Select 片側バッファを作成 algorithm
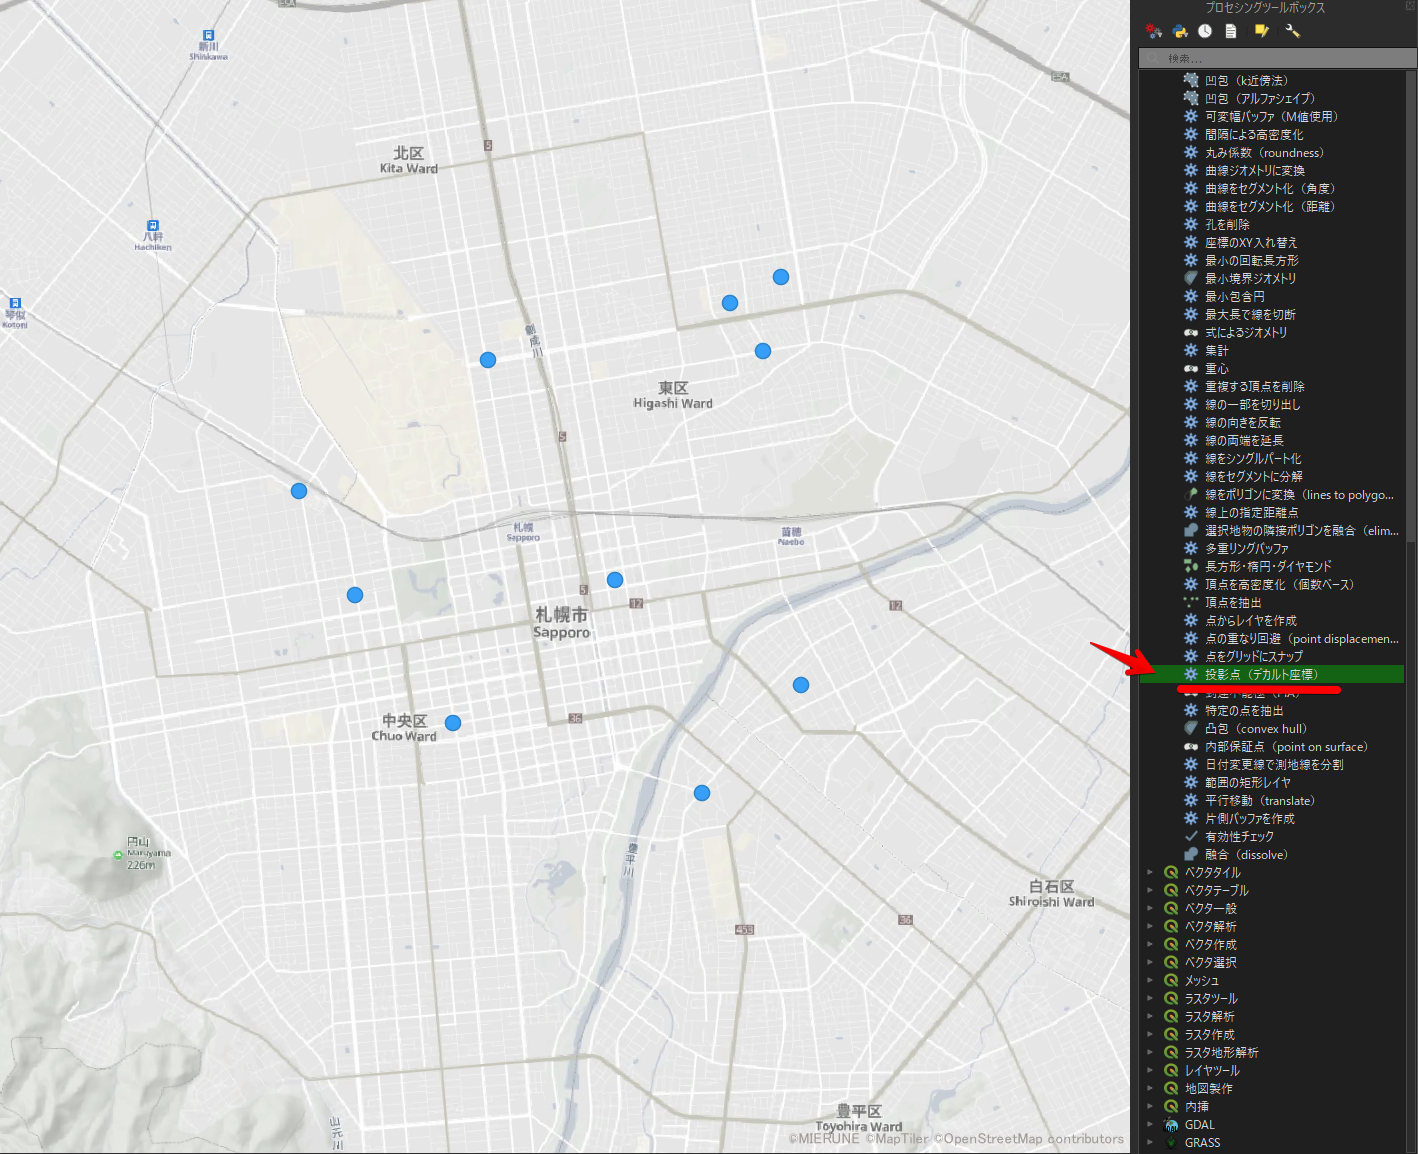The width and height of the screenshot is (1418, 1154). pos(1250,818)
